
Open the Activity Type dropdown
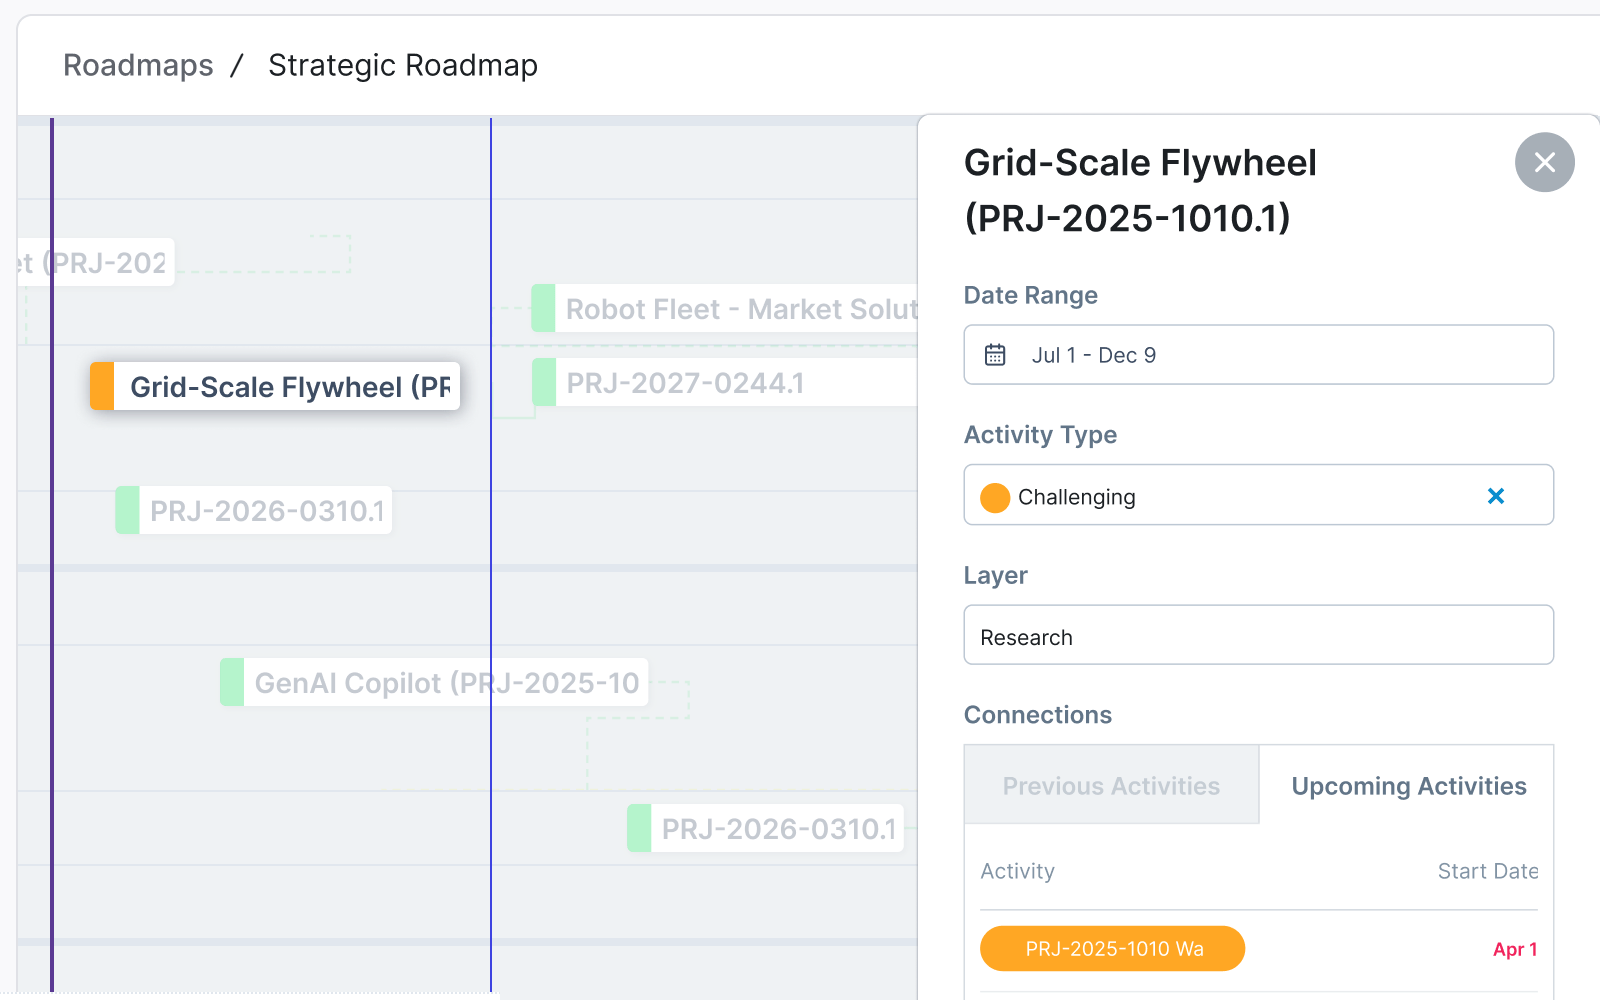click(x=1258, y=495)
